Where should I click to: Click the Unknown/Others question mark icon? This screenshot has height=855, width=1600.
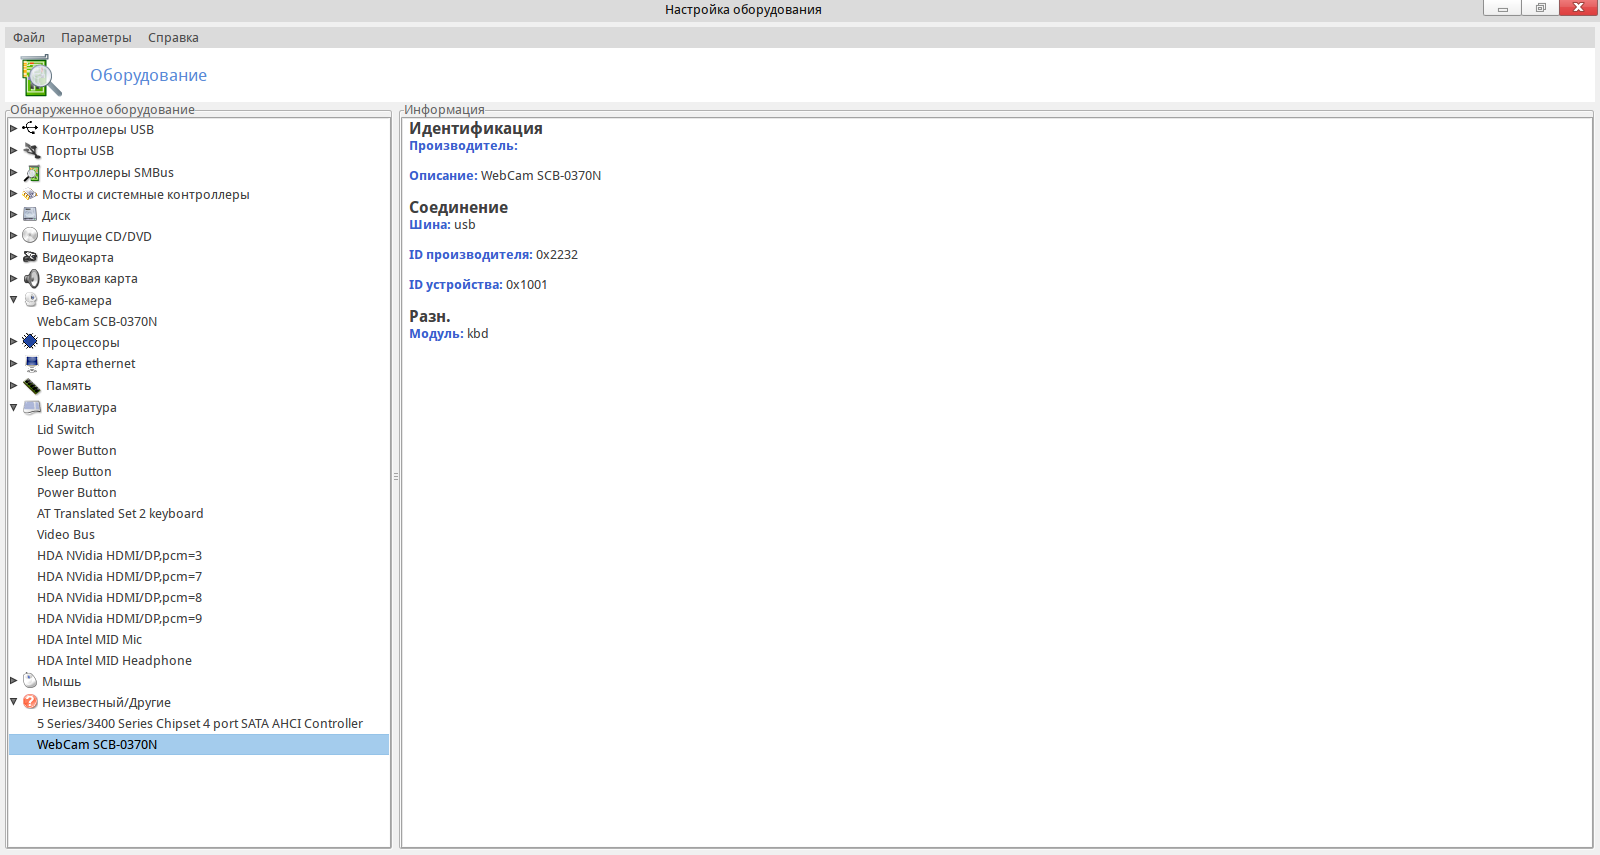tap(30, 702)
